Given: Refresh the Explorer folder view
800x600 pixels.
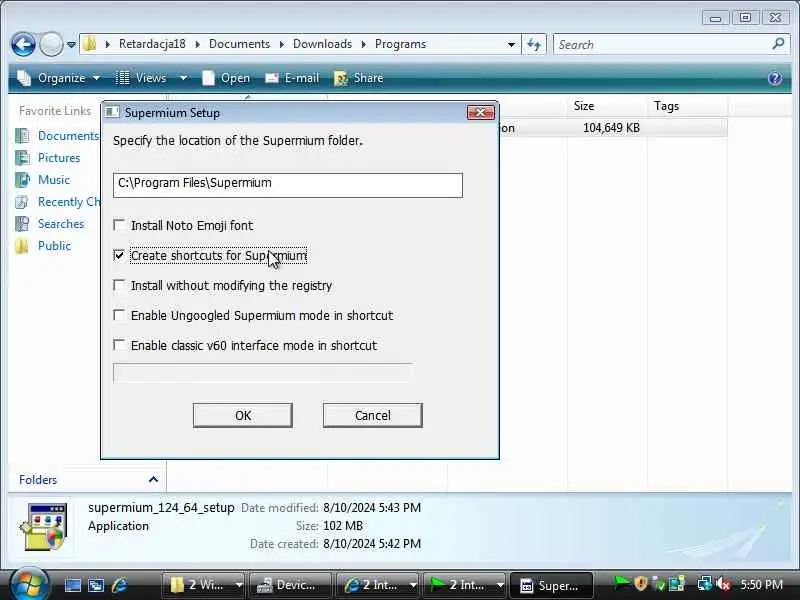Looking at the screenshot, I should 534,44.
